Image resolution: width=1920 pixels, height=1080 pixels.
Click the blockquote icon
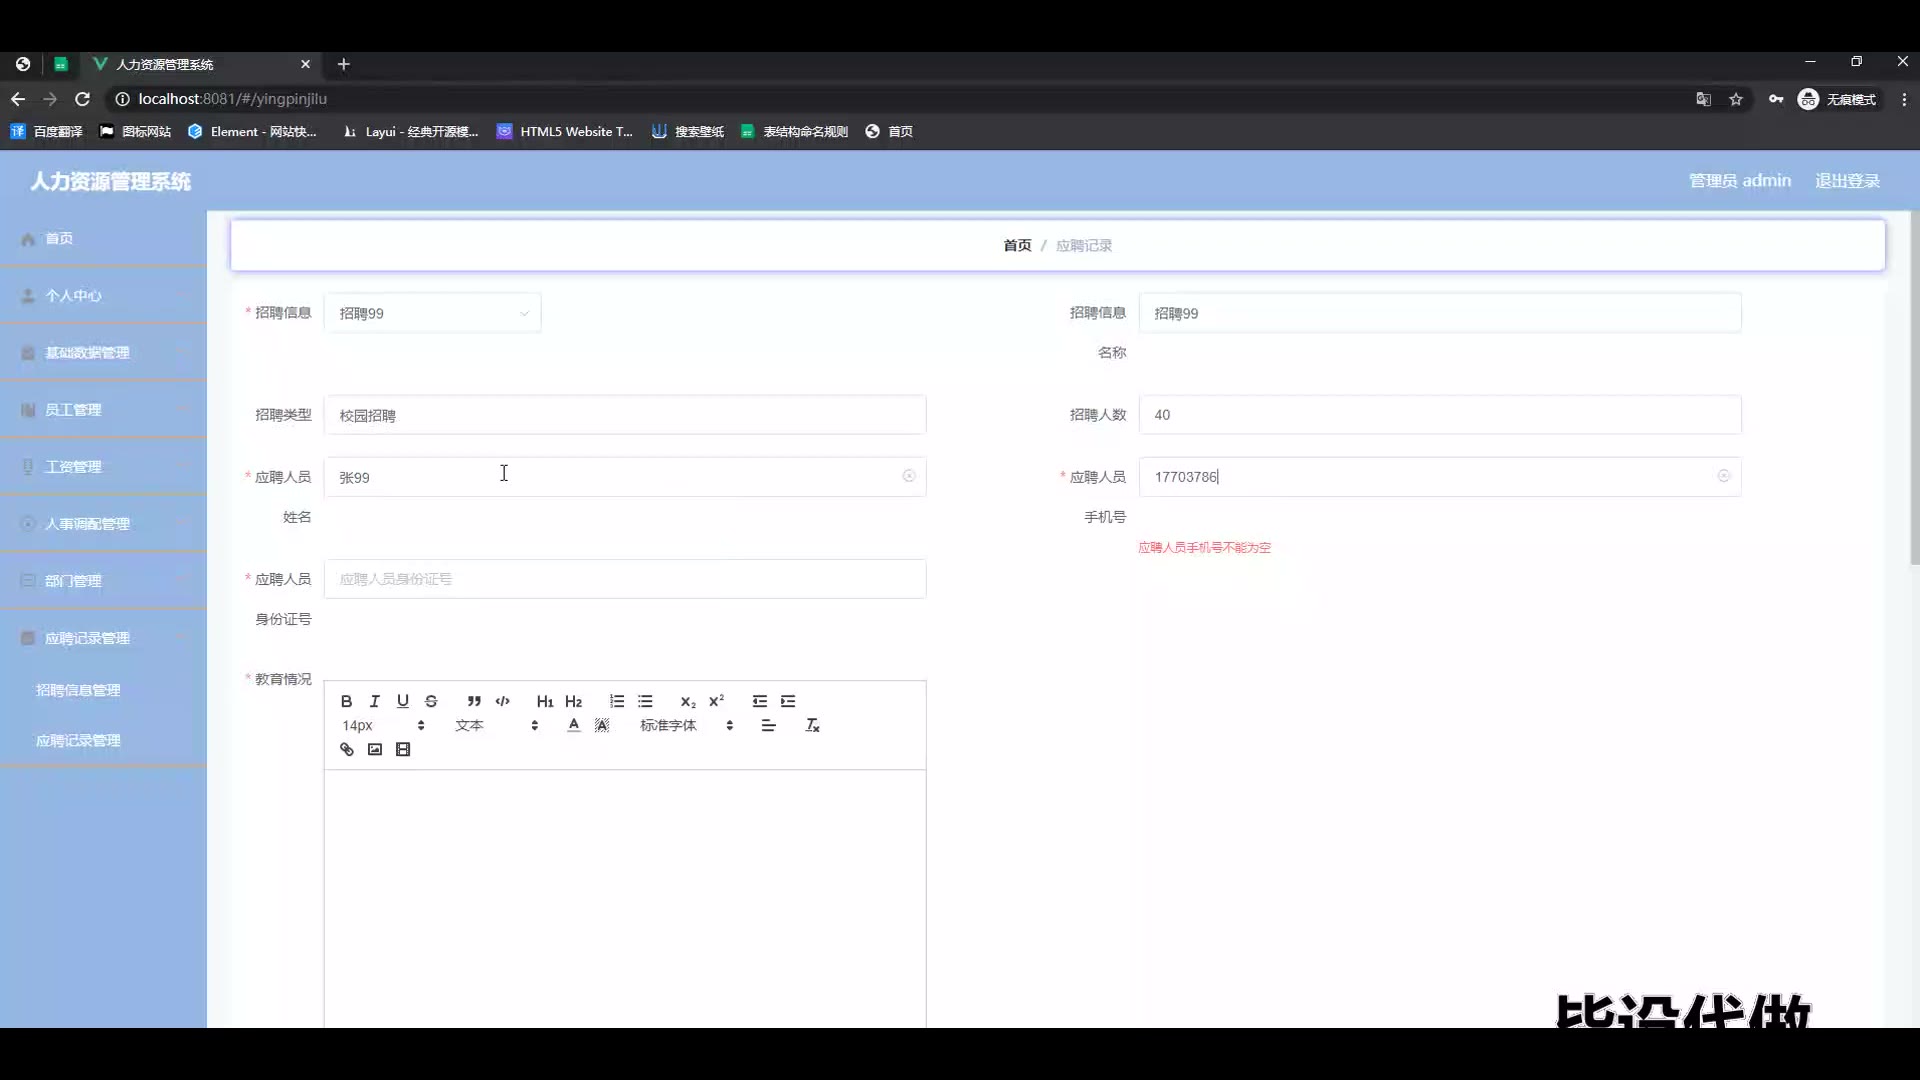coord(474,701)
